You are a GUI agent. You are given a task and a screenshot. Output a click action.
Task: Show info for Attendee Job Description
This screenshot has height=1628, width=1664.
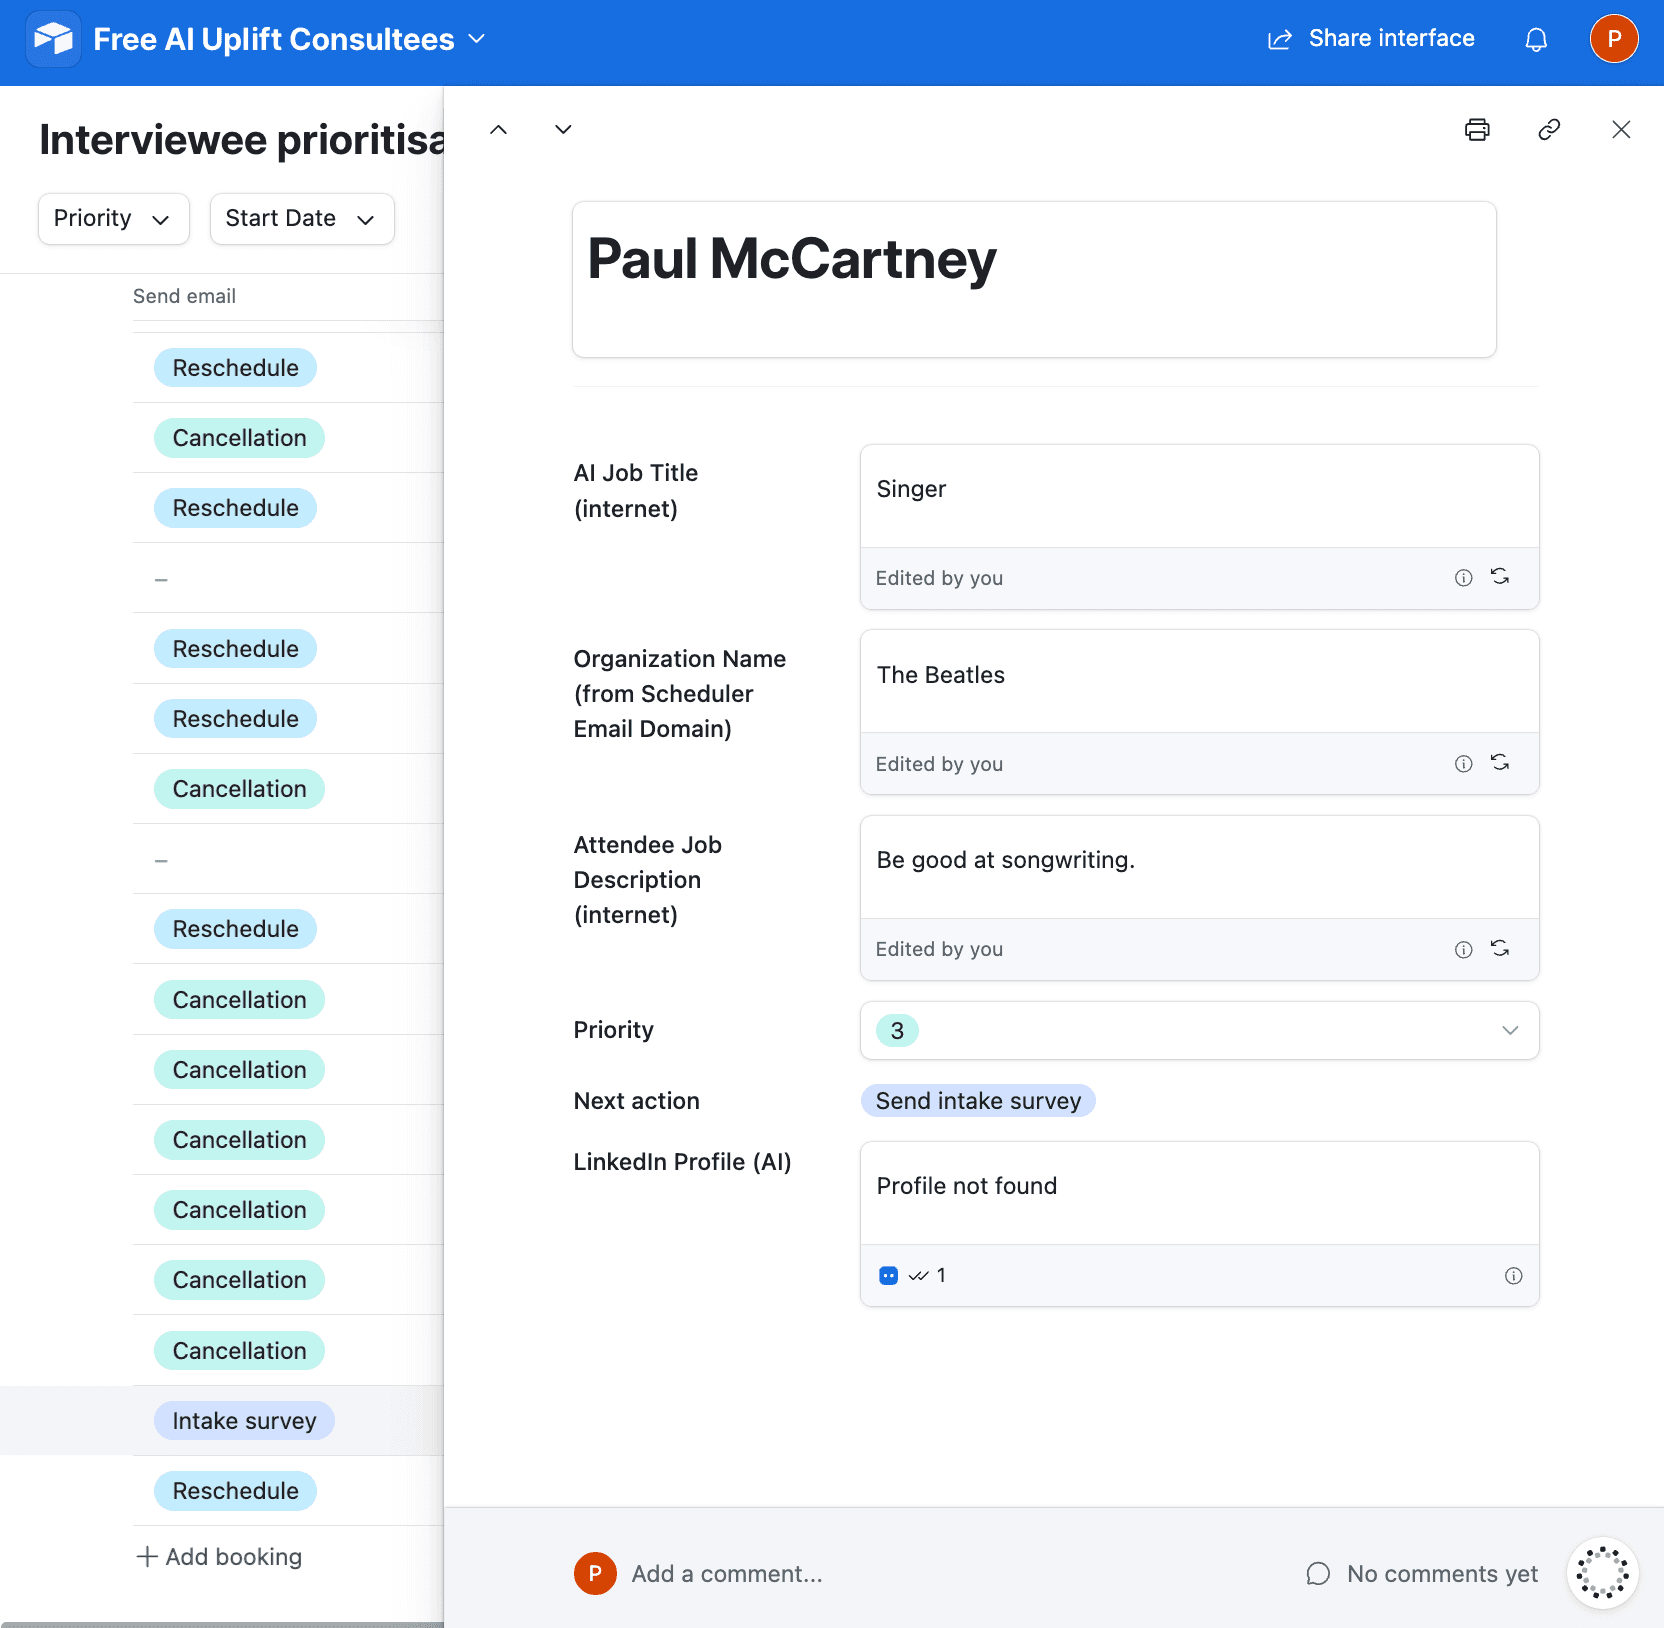point(1463,949)
